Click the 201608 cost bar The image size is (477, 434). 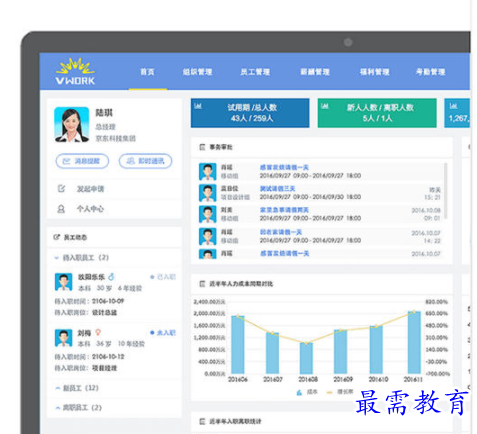click(306, 358)
